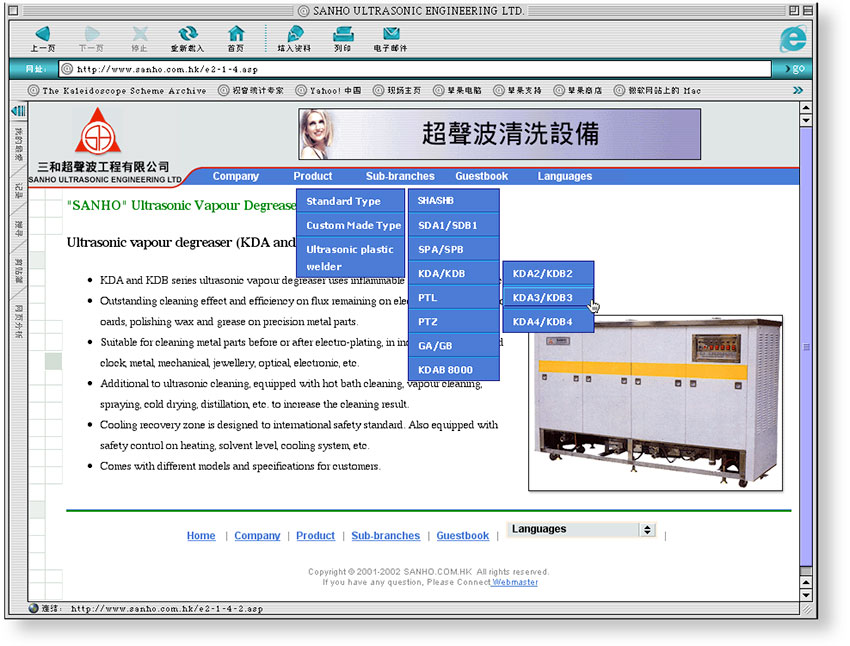The width and height of the screenshot is (850, 646).
Task: Click the ultrasonic cleaning banner ad
Action: (499, 134)
